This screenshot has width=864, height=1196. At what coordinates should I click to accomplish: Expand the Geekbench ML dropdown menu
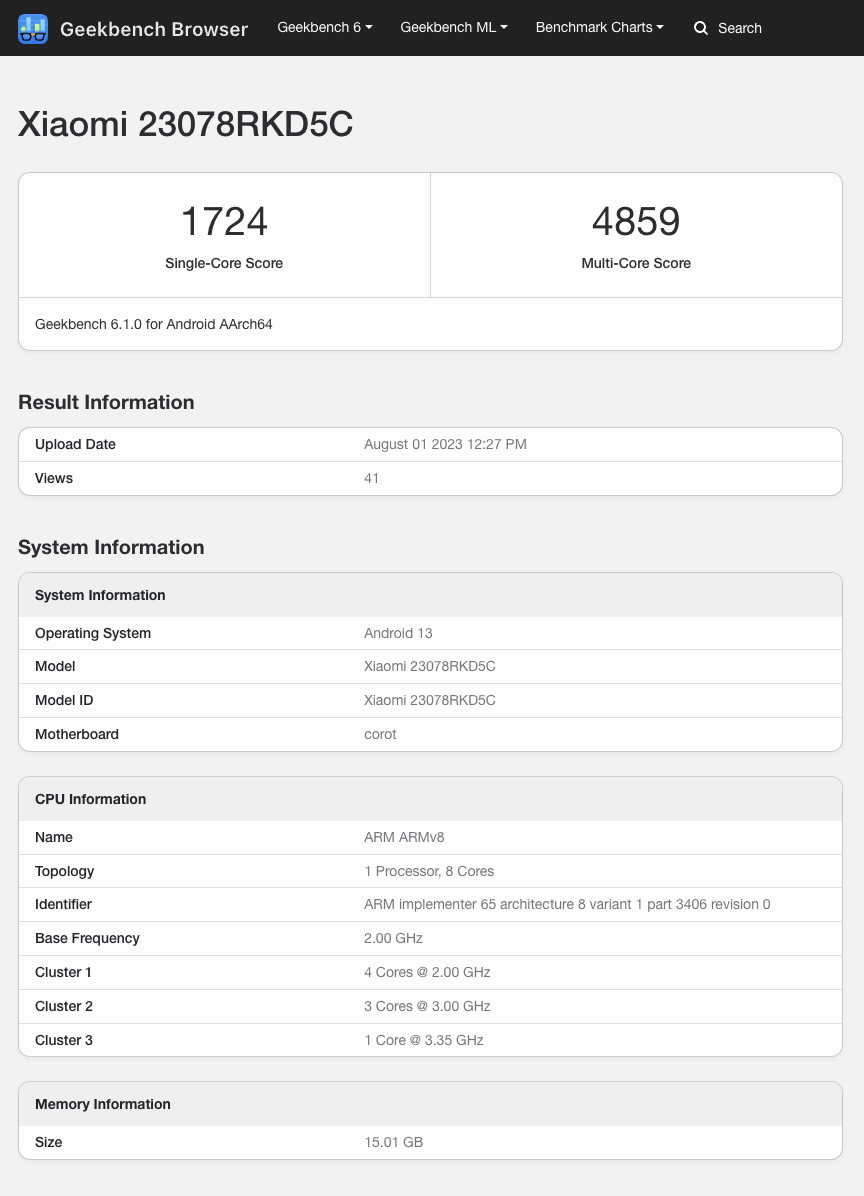[454, 27]
